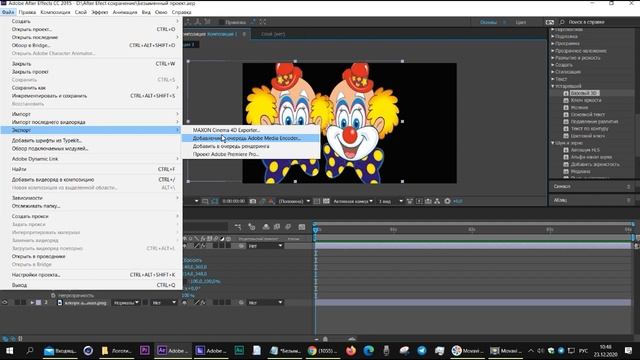Toggle draft 3D icon in timeline header
The image size is (640, 360).
[x=252, y=227]
